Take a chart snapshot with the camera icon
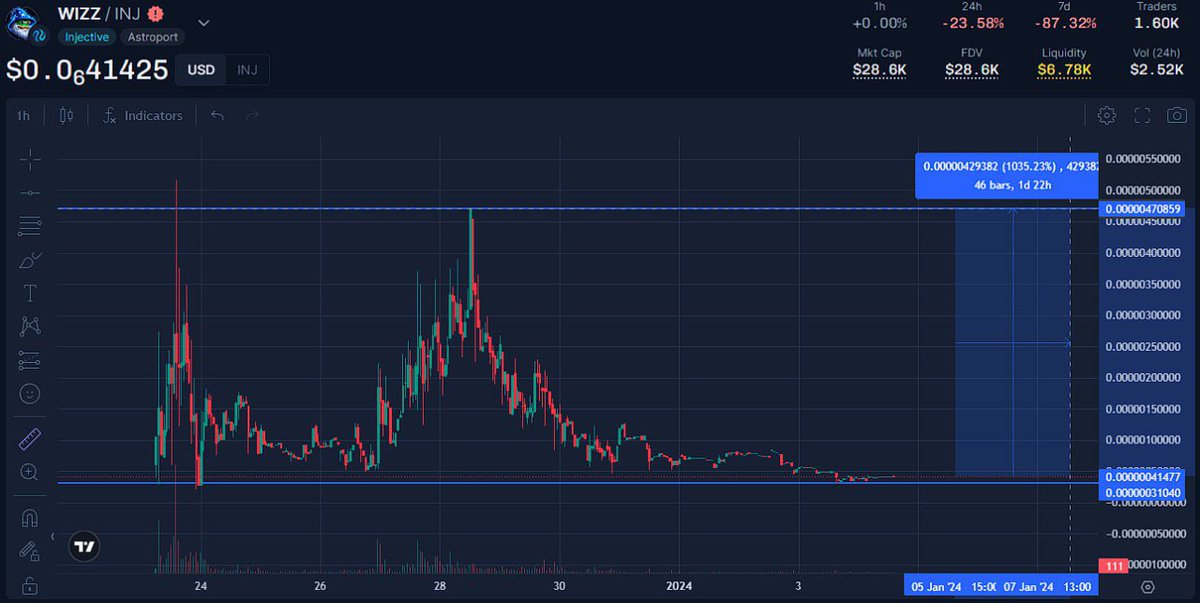The height and width of the screenshot is (603, 1200). 1177,115
